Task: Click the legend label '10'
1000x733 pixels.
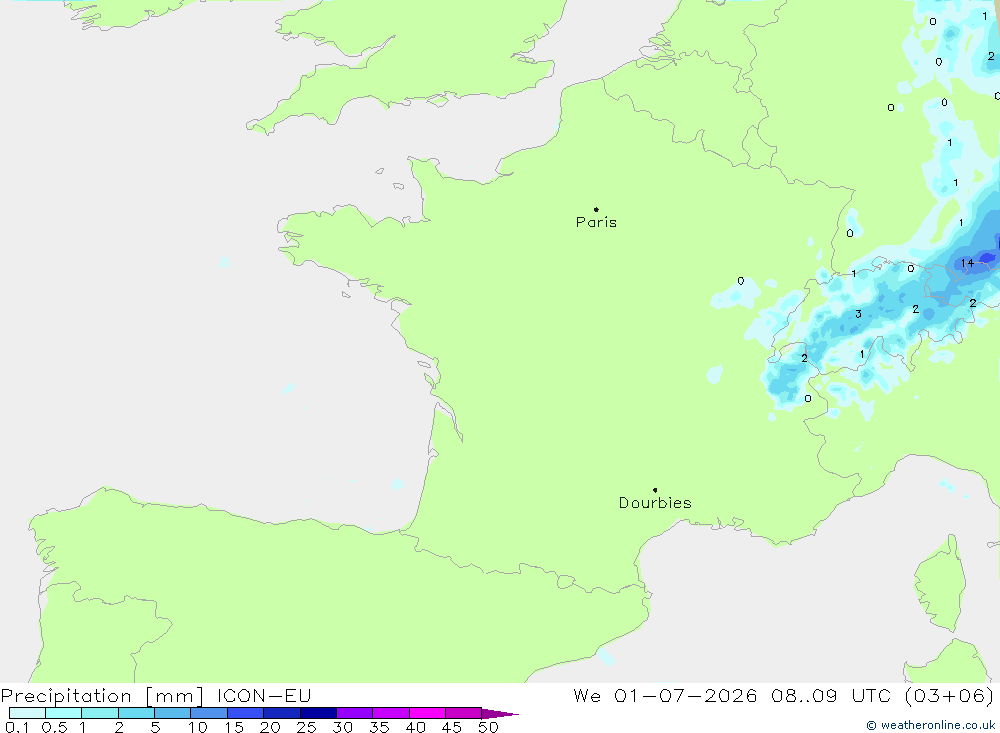Action: point(198,727)
